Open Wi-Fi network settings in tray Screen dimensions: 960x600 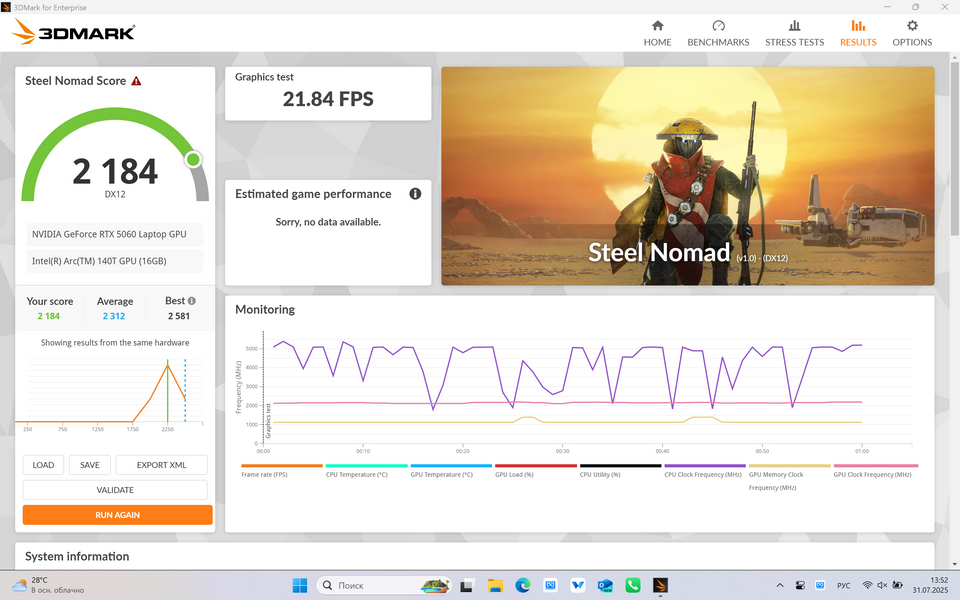coord(868,585)
